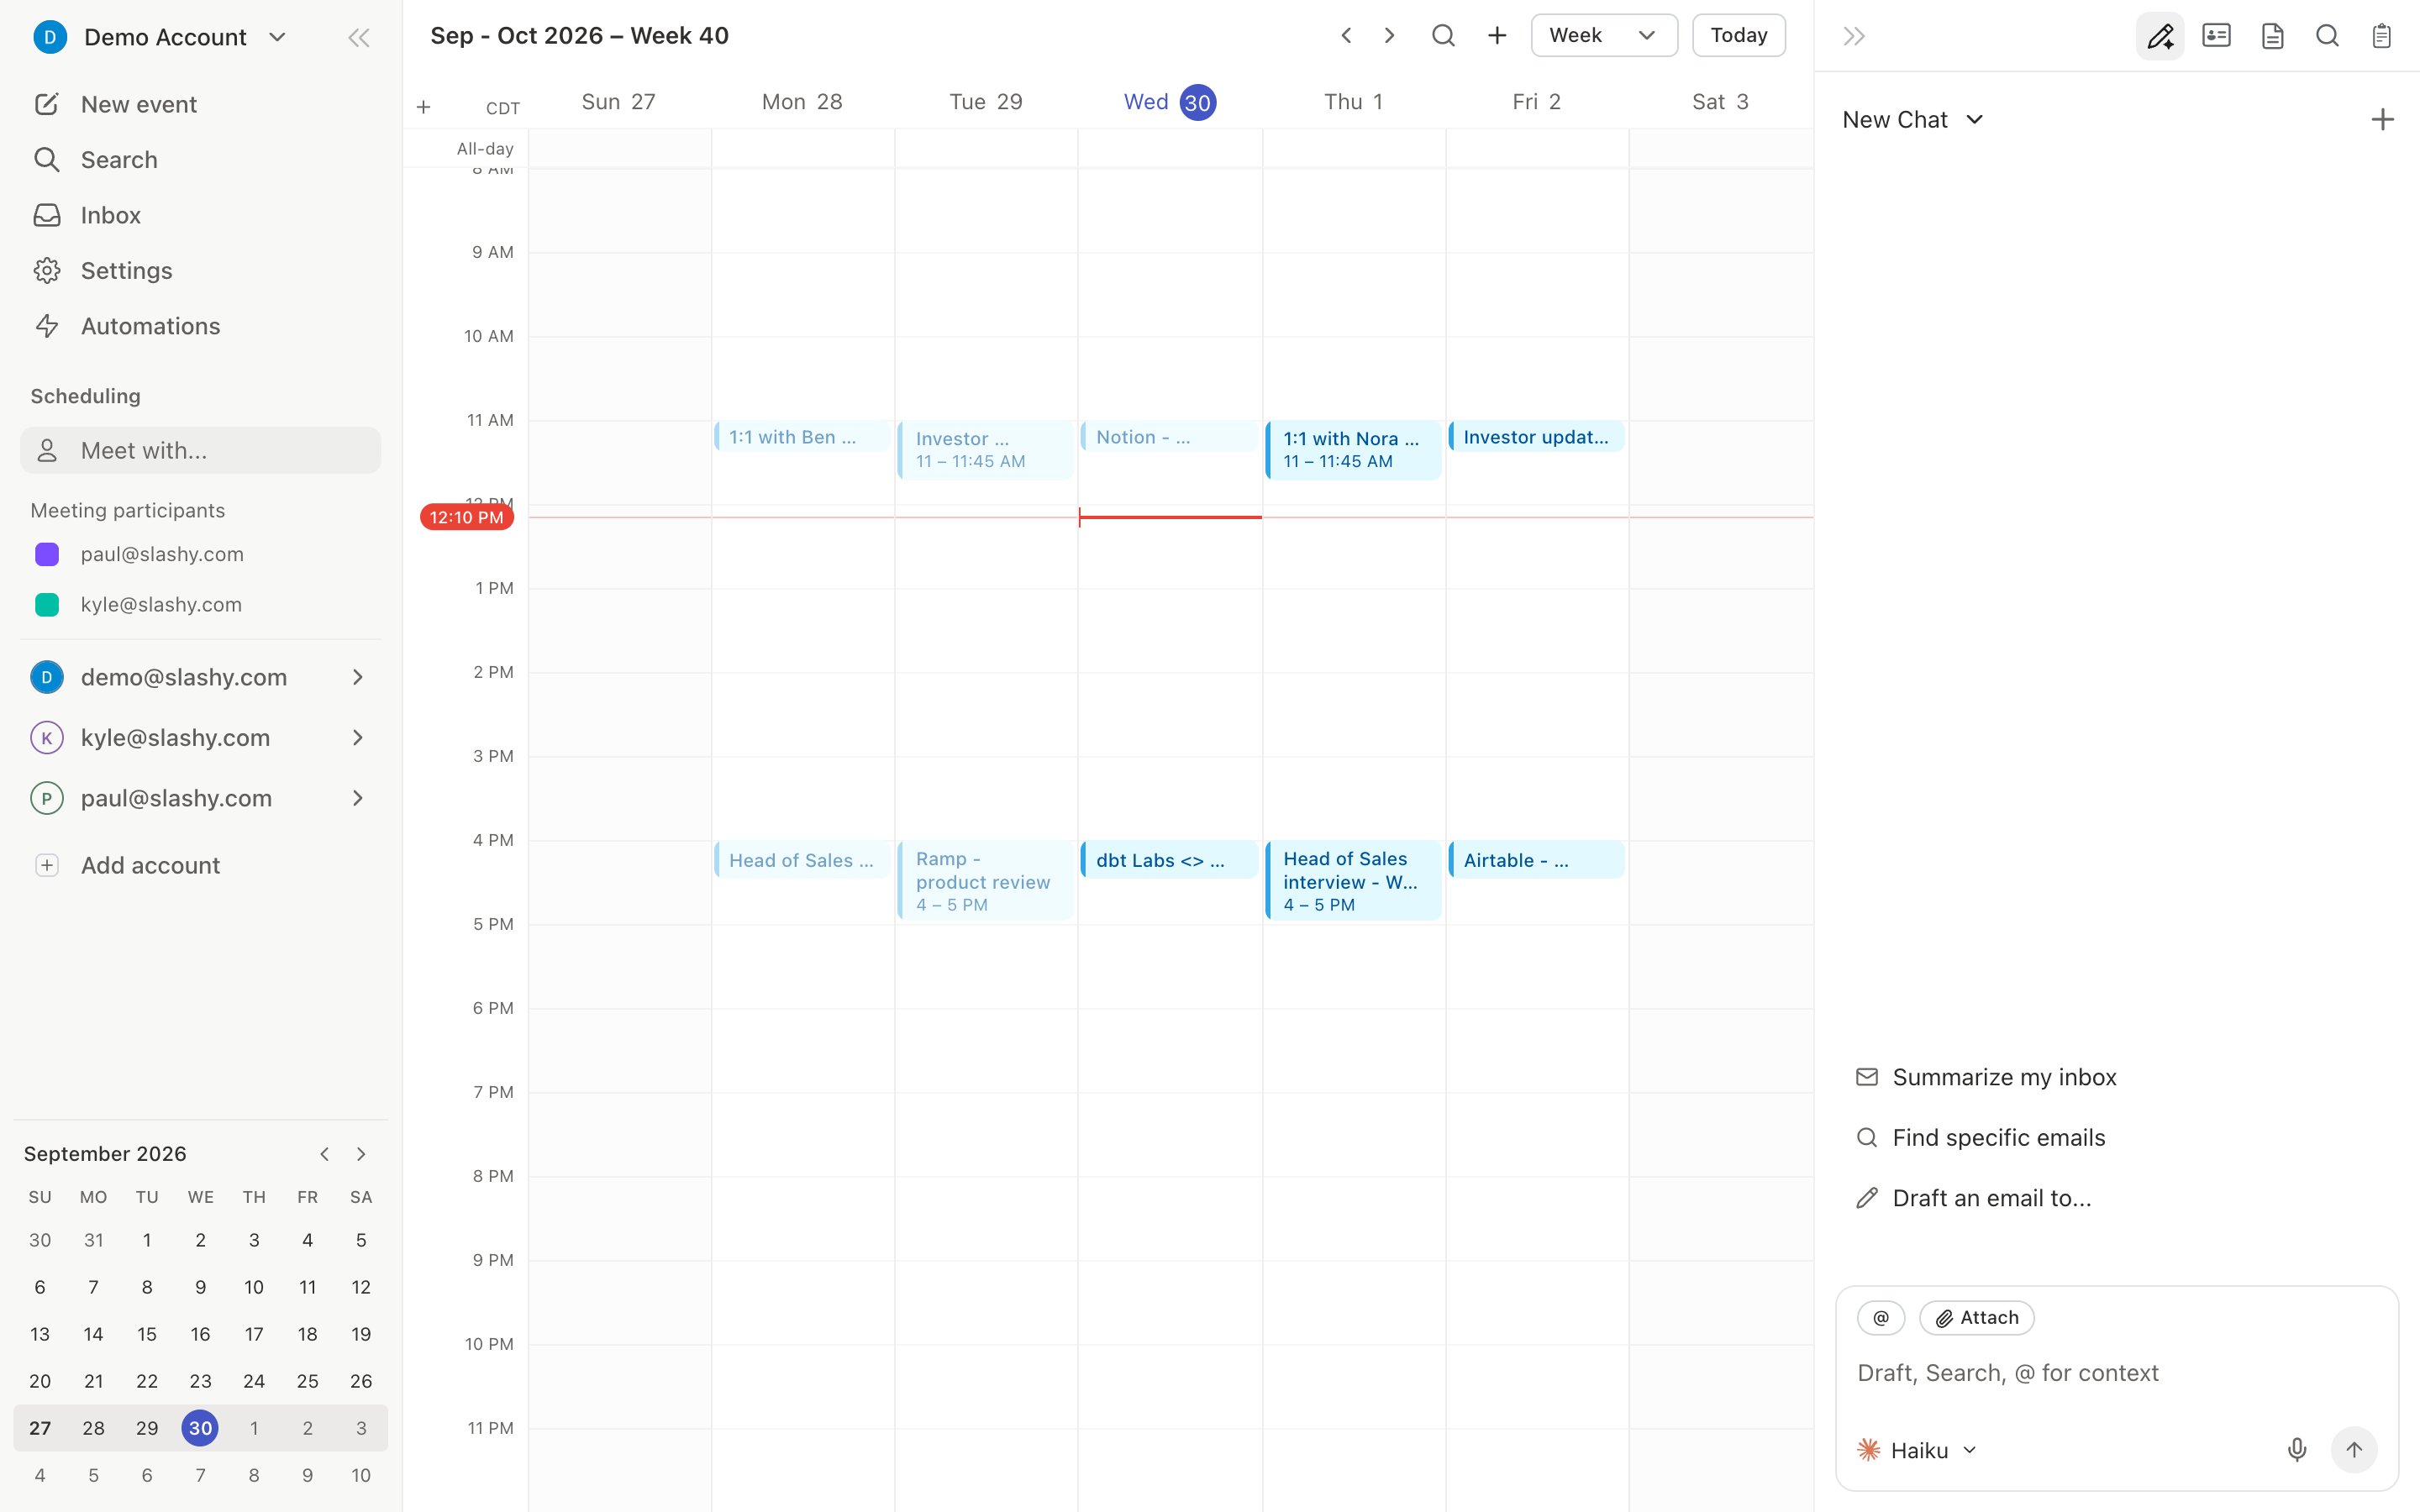
Task: Click the @ mention button in chat box
Action: tap(1881, 1318)
